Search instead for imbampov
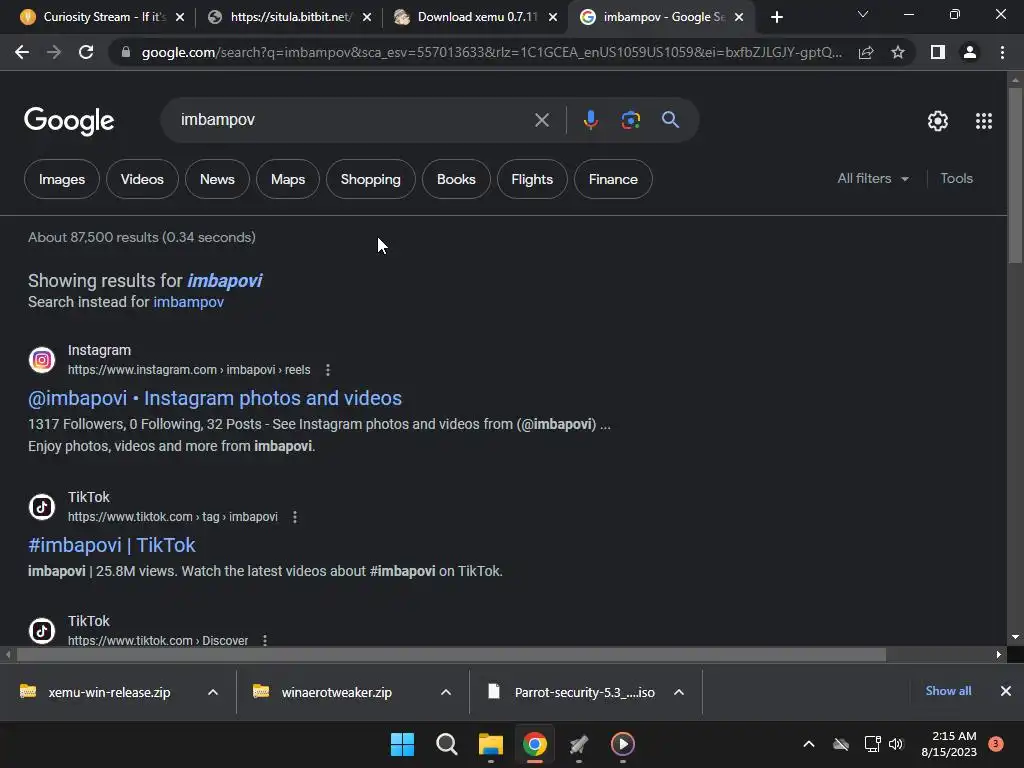Screen dimensions: 1024x768 pyautogui.click(x=189, y=302)
